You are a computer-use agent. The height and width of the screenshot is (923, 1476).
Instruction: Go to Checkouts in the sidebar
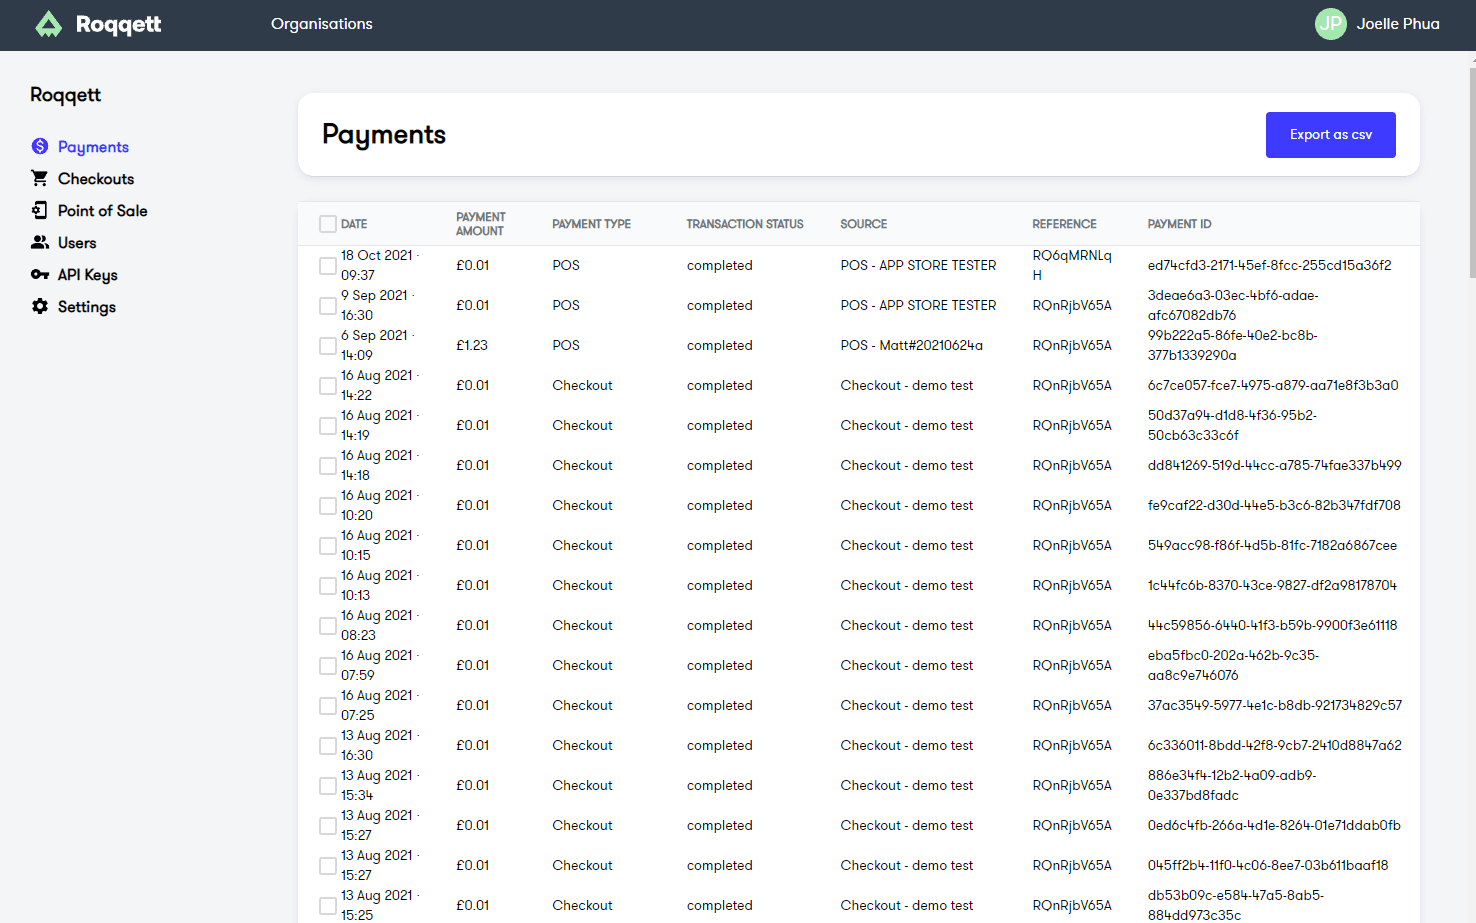pos(96,178)
